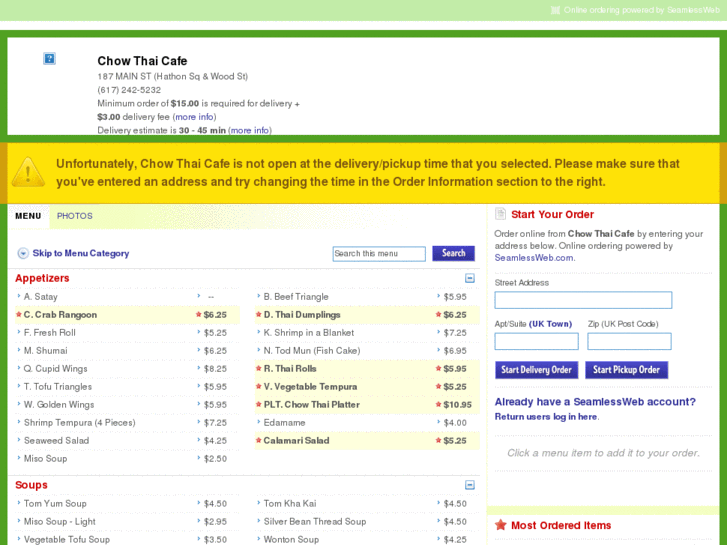Open the Skip to Menu Category dropdown
The image size is (727, 545).
click(x=73, y=253)
